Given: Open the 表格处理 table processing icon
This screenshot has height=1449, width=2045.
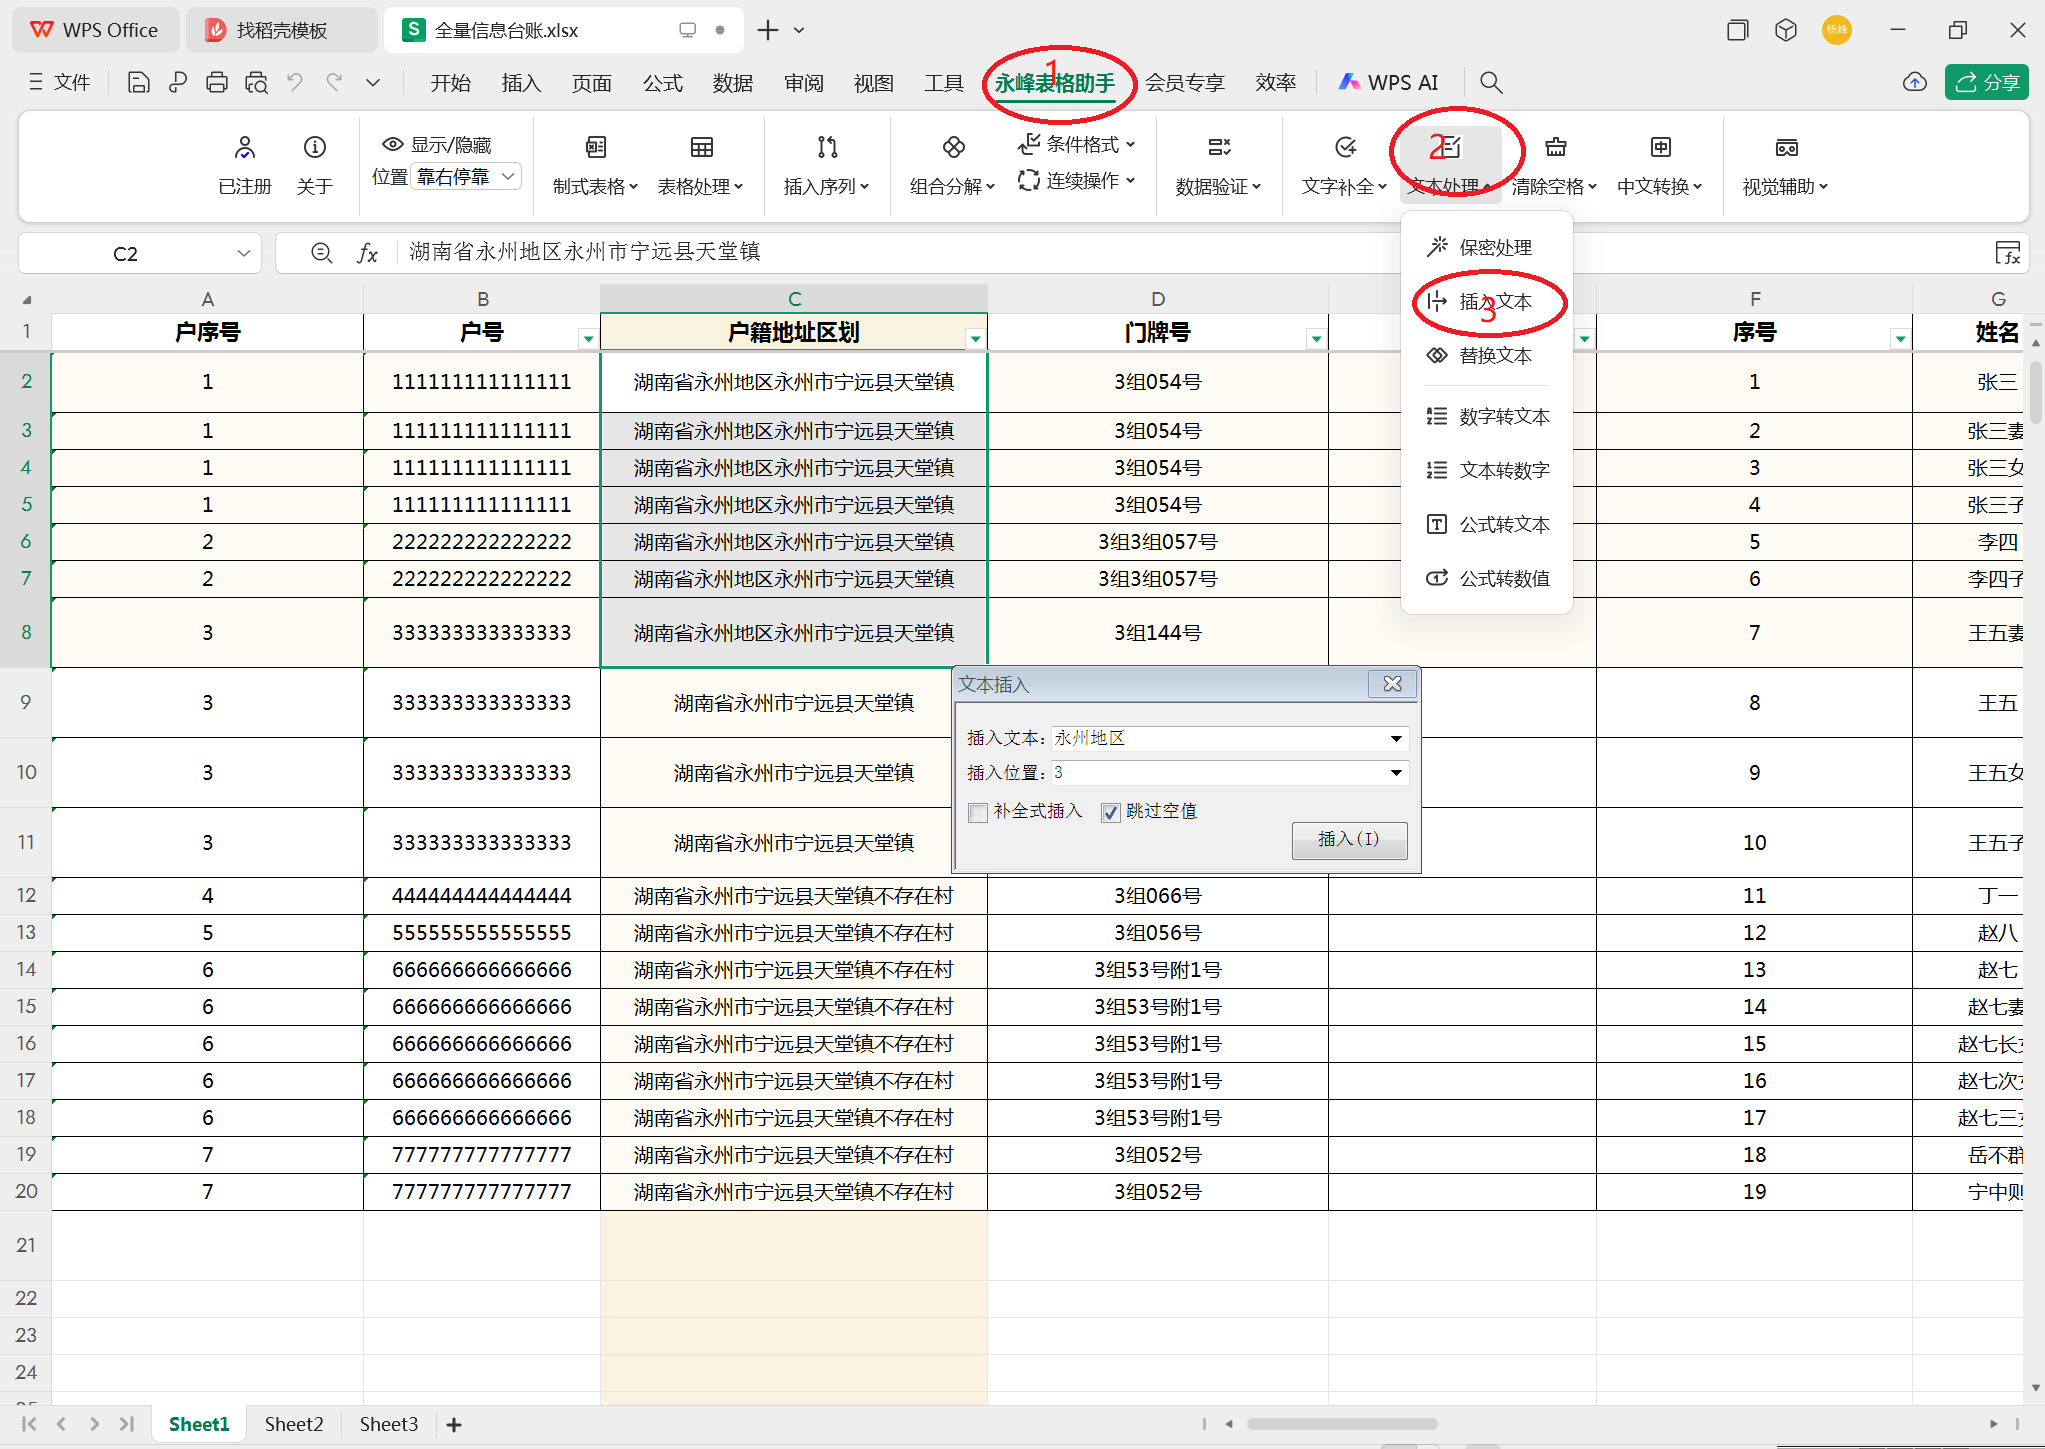Looking at the screenshot, I should coord(701,148).
